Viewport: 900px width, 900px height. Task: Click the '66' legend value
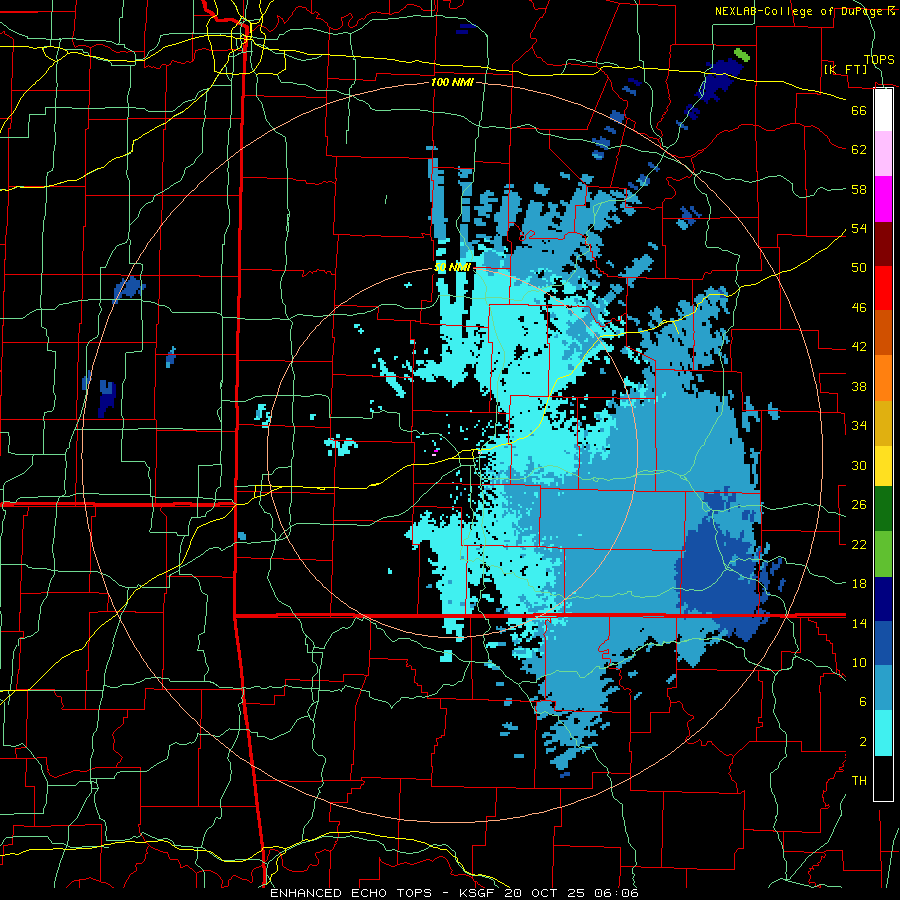859,110
